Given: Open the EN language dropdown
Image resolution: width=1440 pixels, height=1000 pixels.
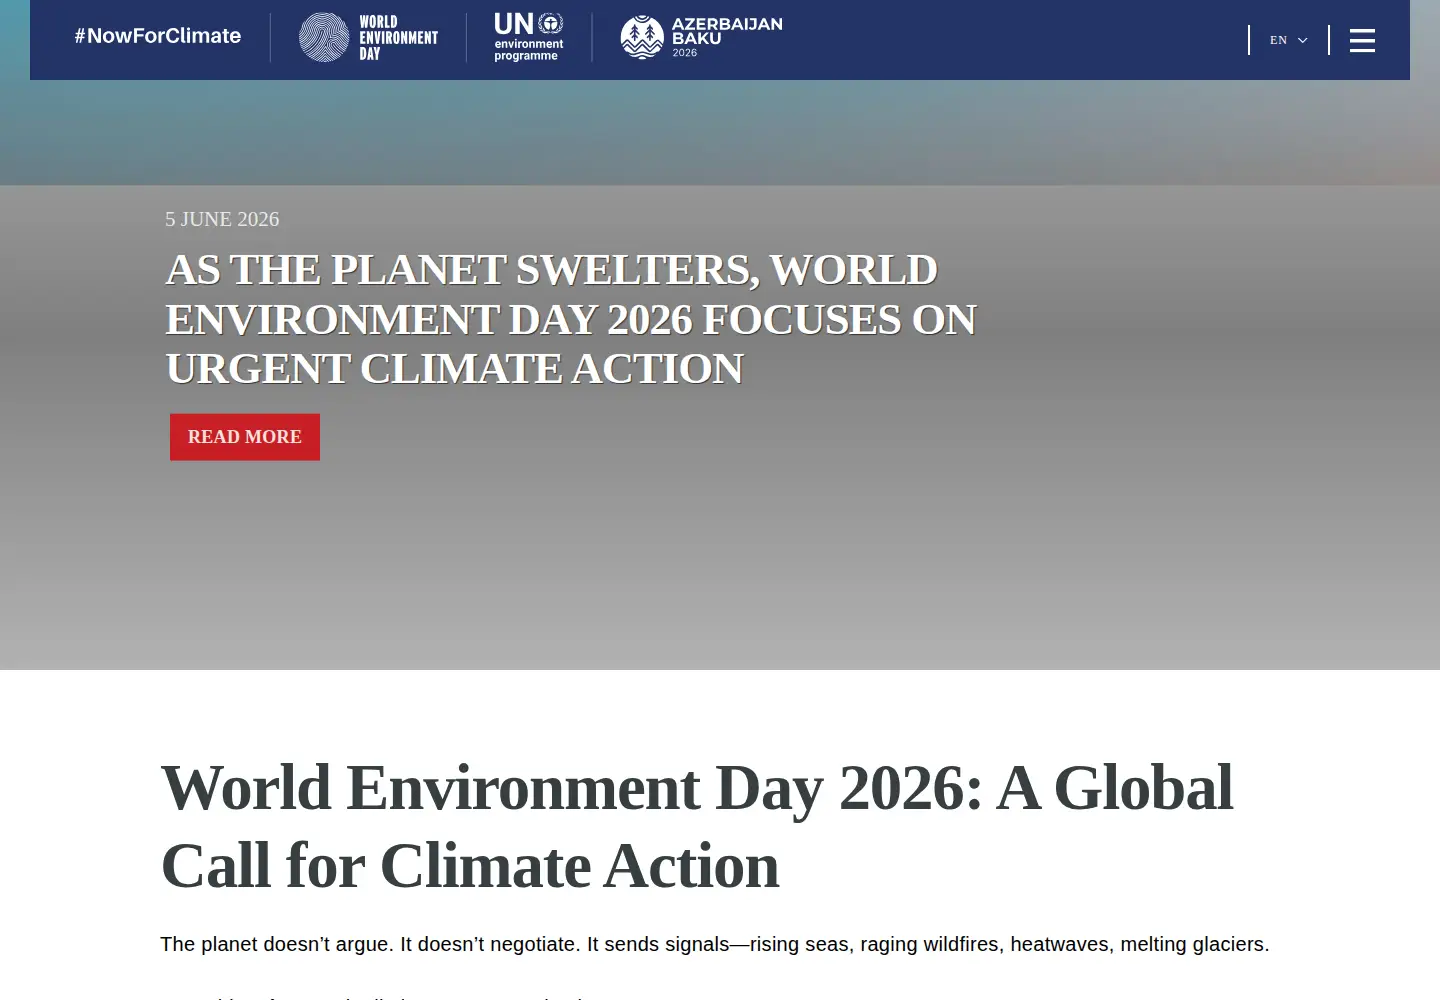Looking at the screenshot, I should [x=1288, y=40].
